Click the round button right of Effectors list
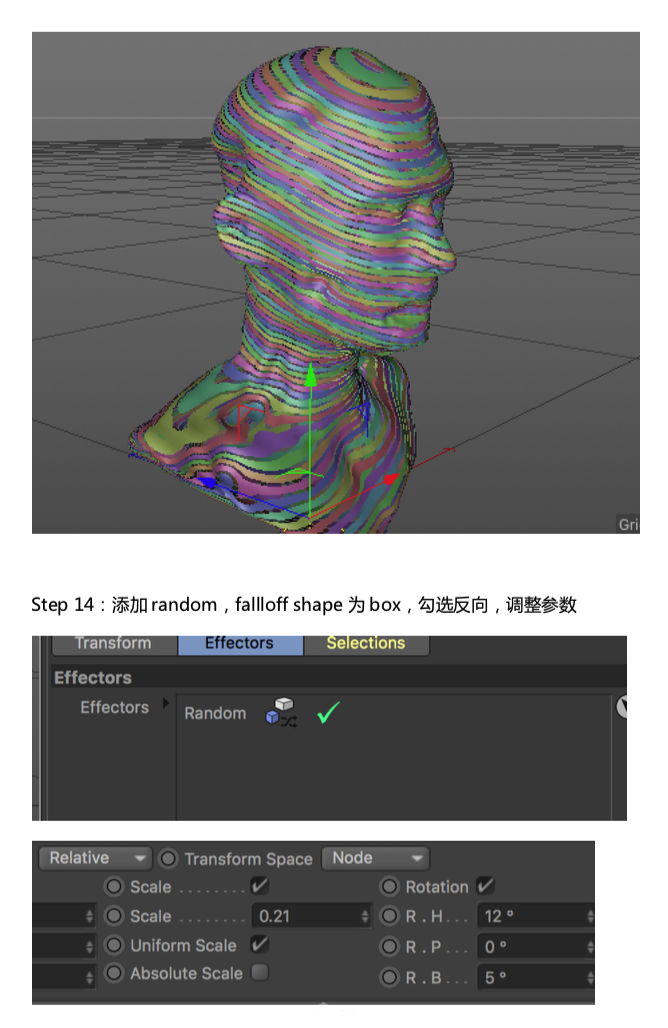 [x=621, y=707]
